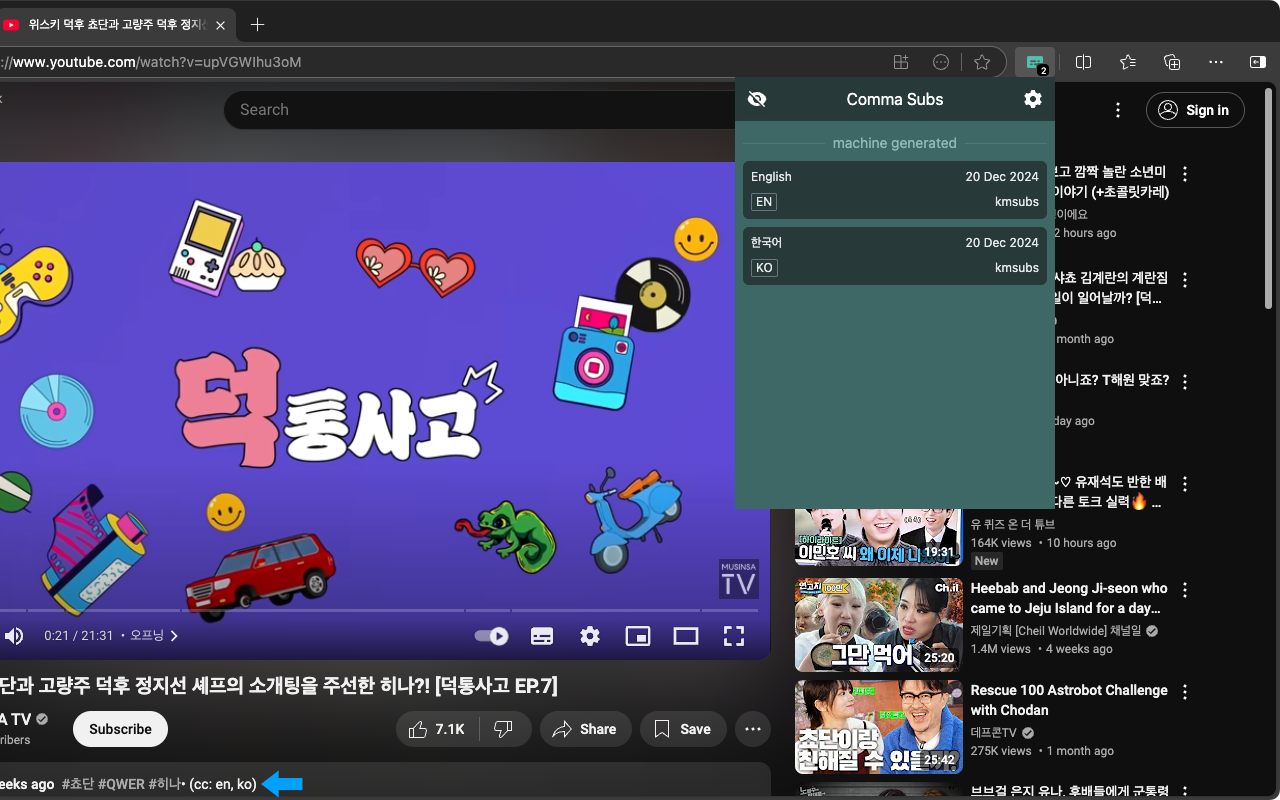Open the video player settings gear
Viewport: 1280px width, 800px height.
coord(590,636)
